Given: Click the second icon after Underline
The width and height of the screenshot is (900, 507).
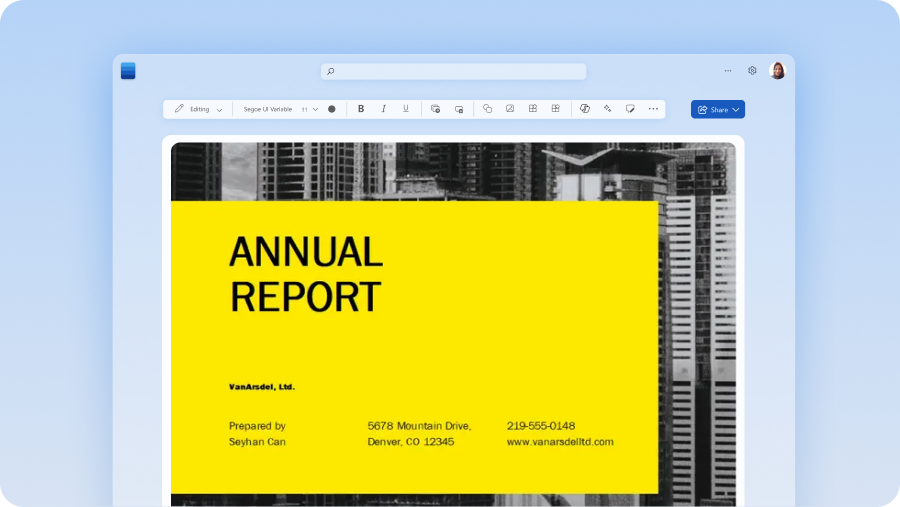Looking at the screenshot, I should (x=459, y=109).
